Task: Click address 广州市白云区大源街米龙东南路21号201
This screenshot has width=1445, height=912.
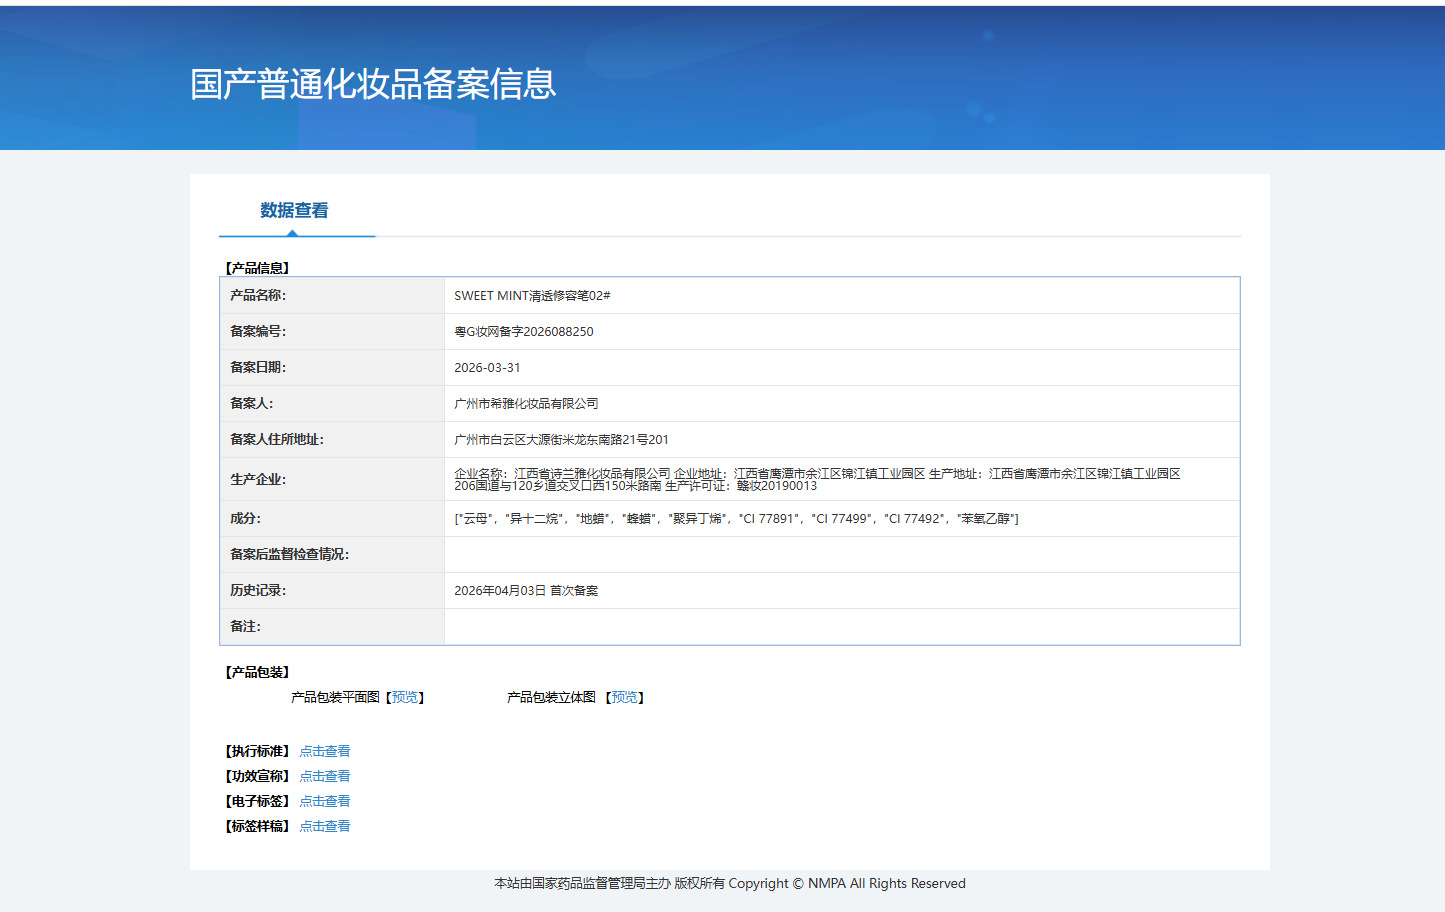Action: pos(561,440)
